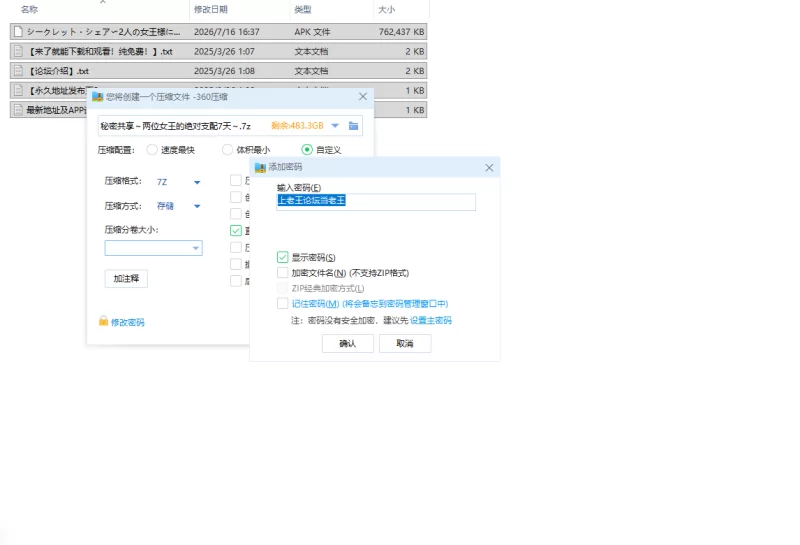
Task: Toggle the checked green option in compression dialog
Action: coord(236,231)
